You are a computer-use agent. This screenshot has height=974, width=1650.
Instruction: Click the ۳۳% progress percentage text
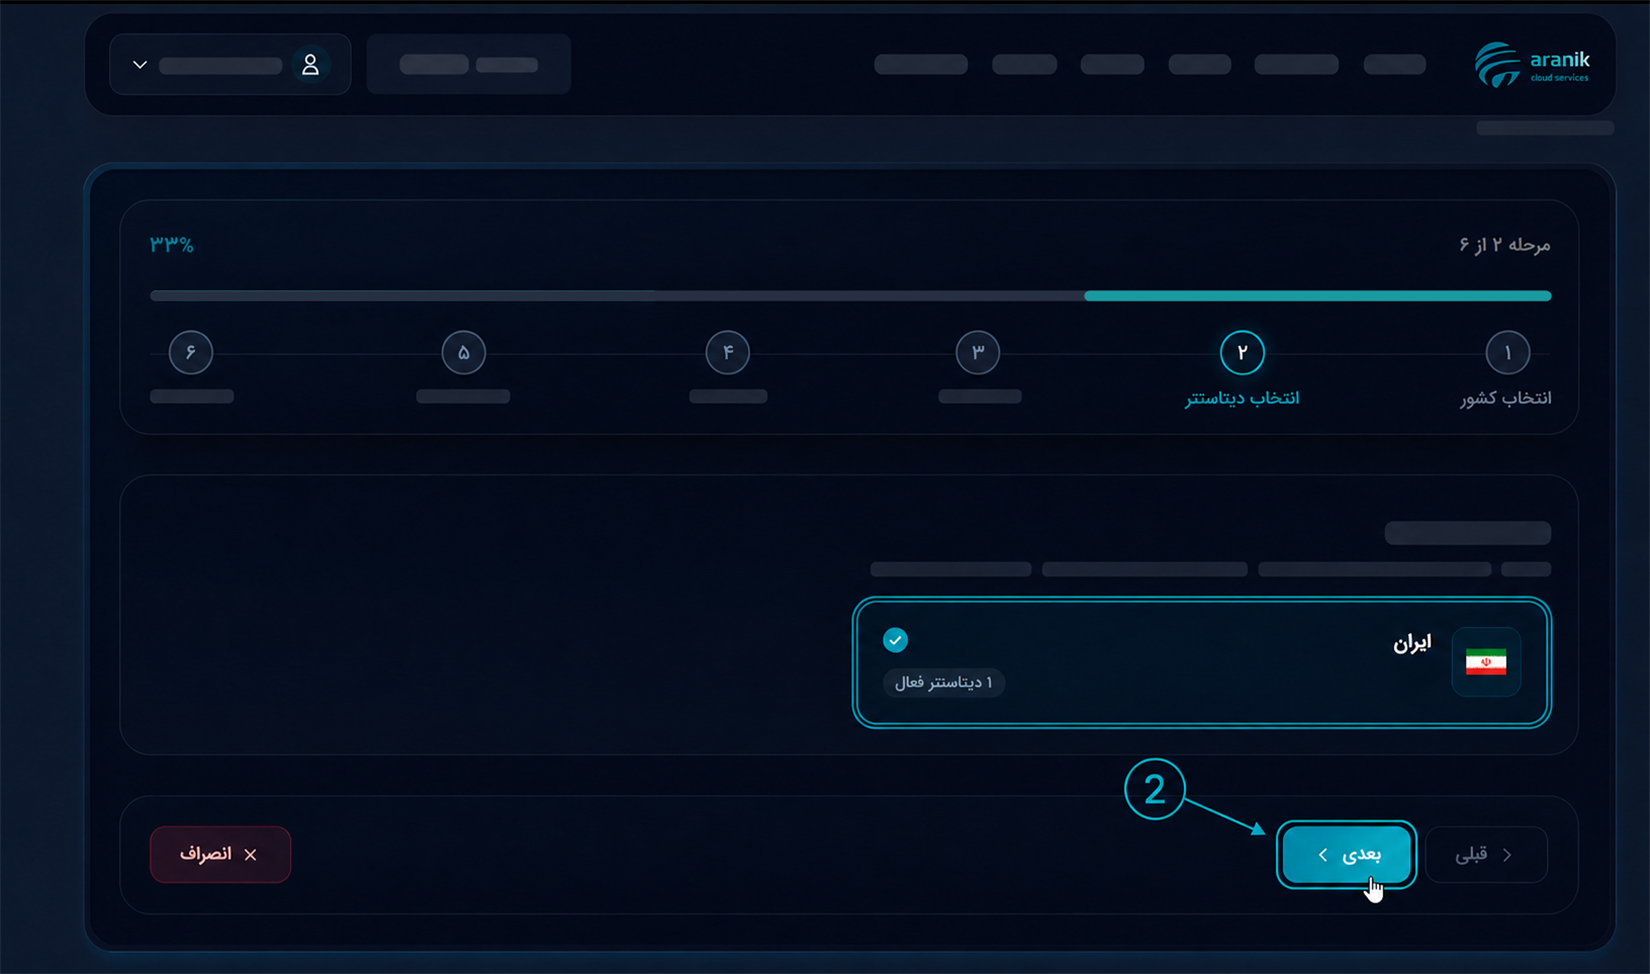coord(172,244)
